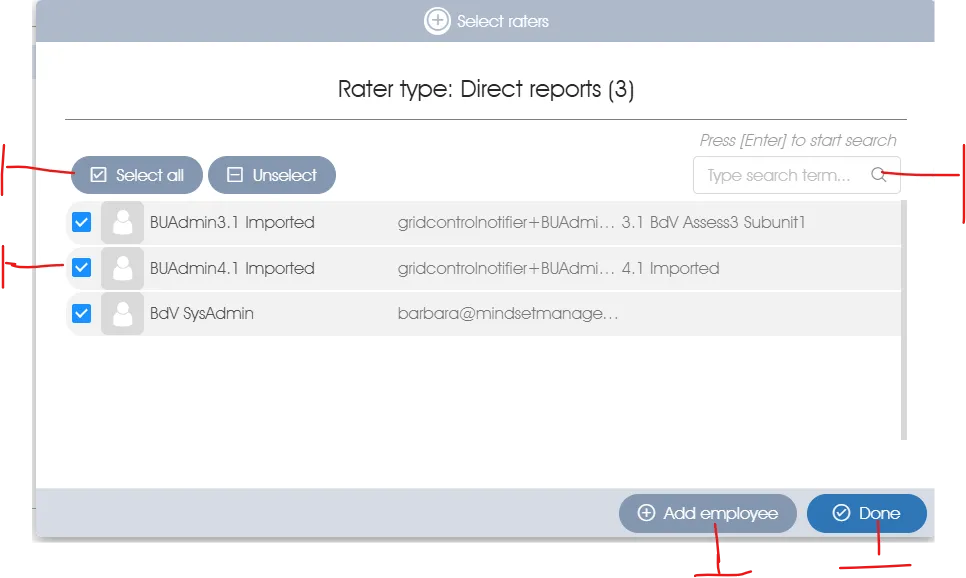The image size is (966, 578).
Task: Click the checkmark icon on Done
Action: coord(841,513)
